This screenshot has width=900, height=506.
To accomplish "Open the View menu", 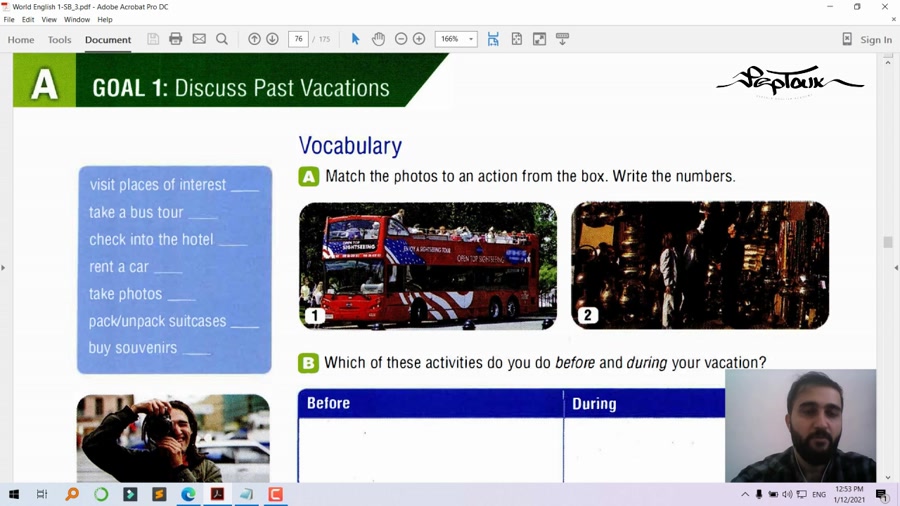I will pyautogui.click(x=49, y=19).
